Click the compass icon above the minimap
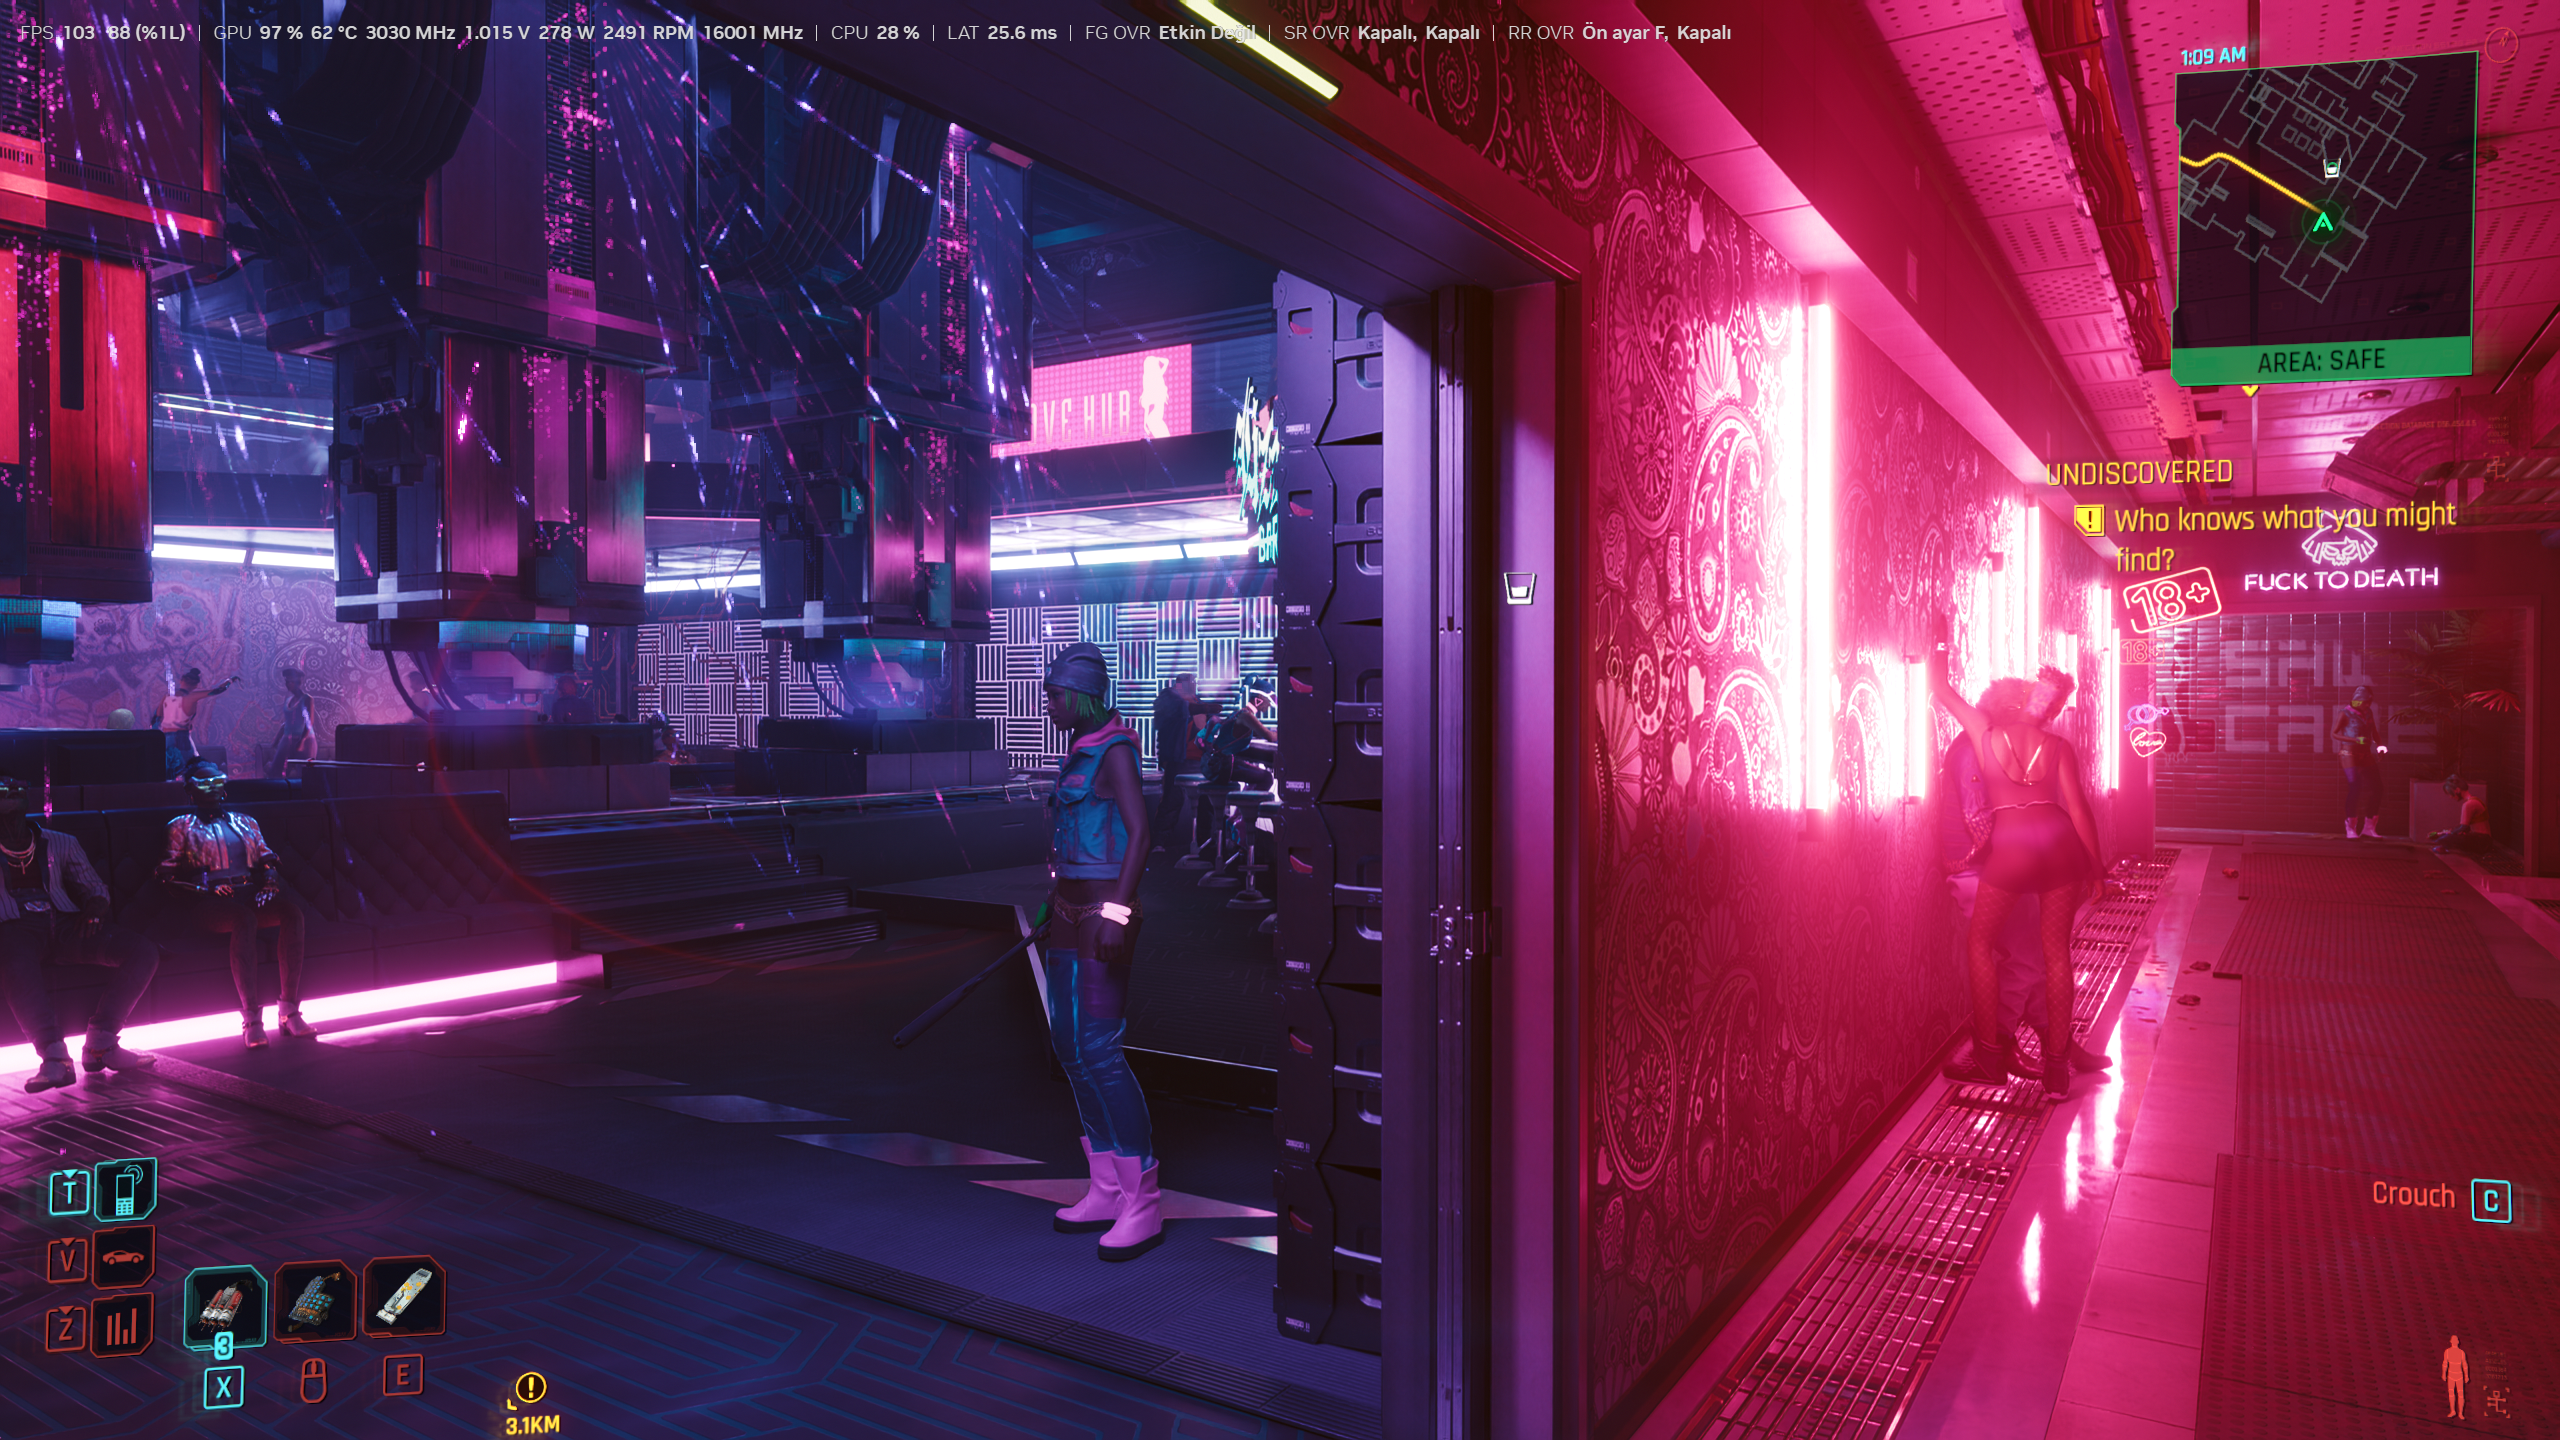Screen dimensions: 2560x1440 pyautogui.click(x=2500, y=43)
